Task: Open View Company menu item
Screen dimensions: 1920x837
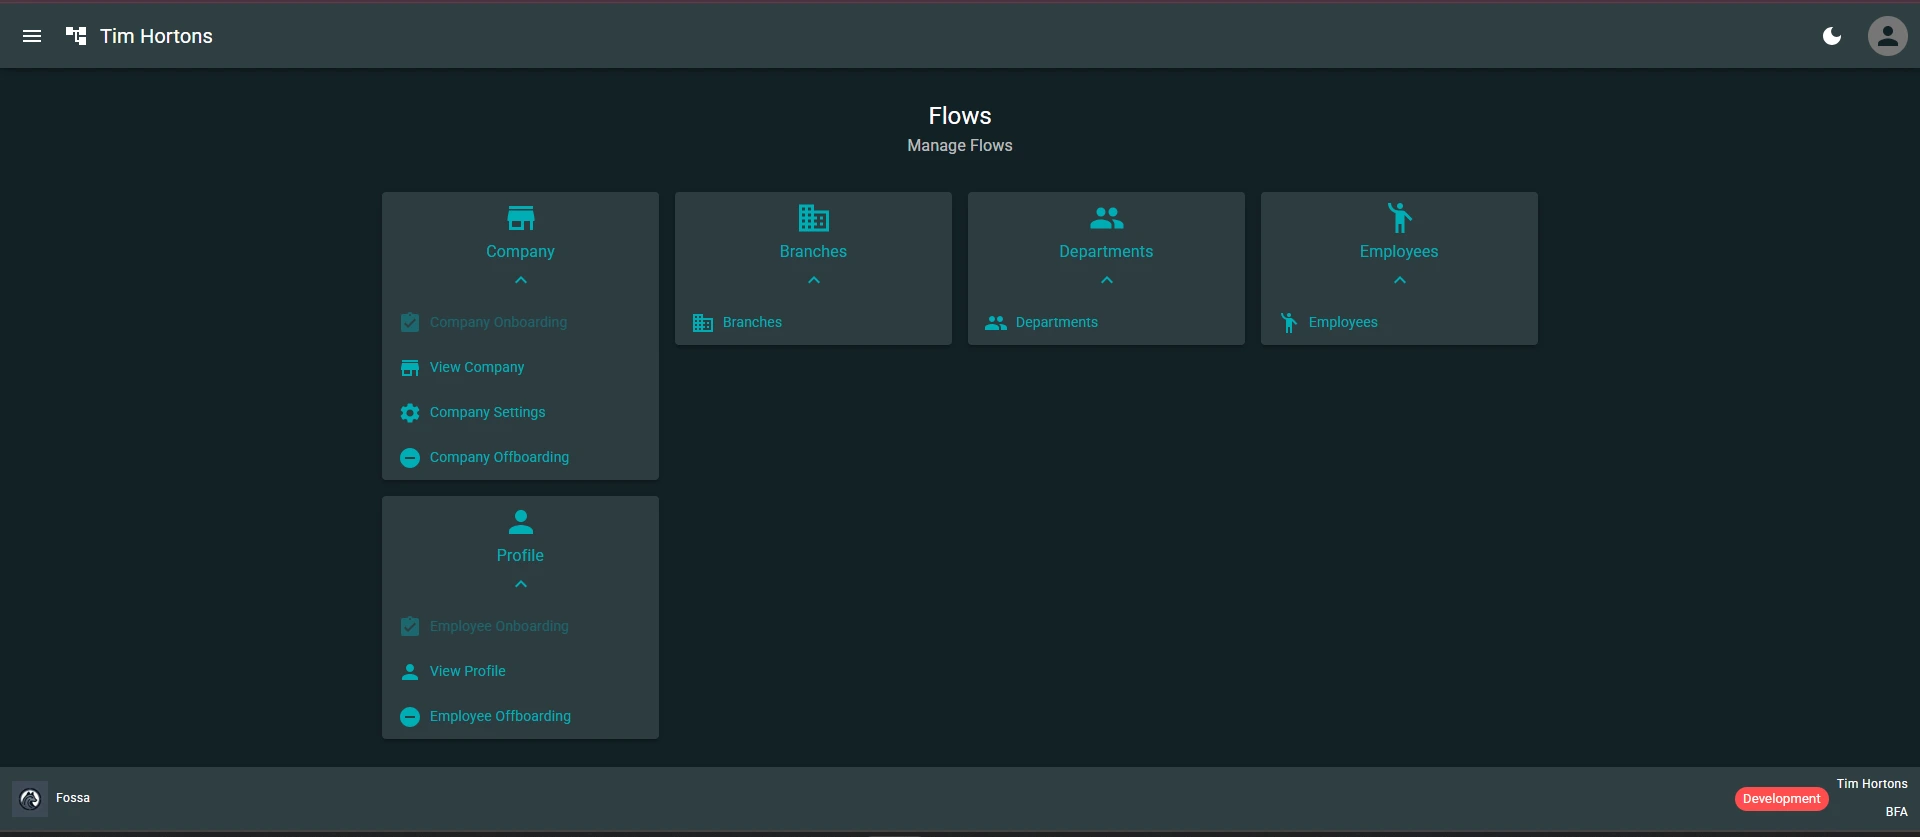Action: click(477, 367)
